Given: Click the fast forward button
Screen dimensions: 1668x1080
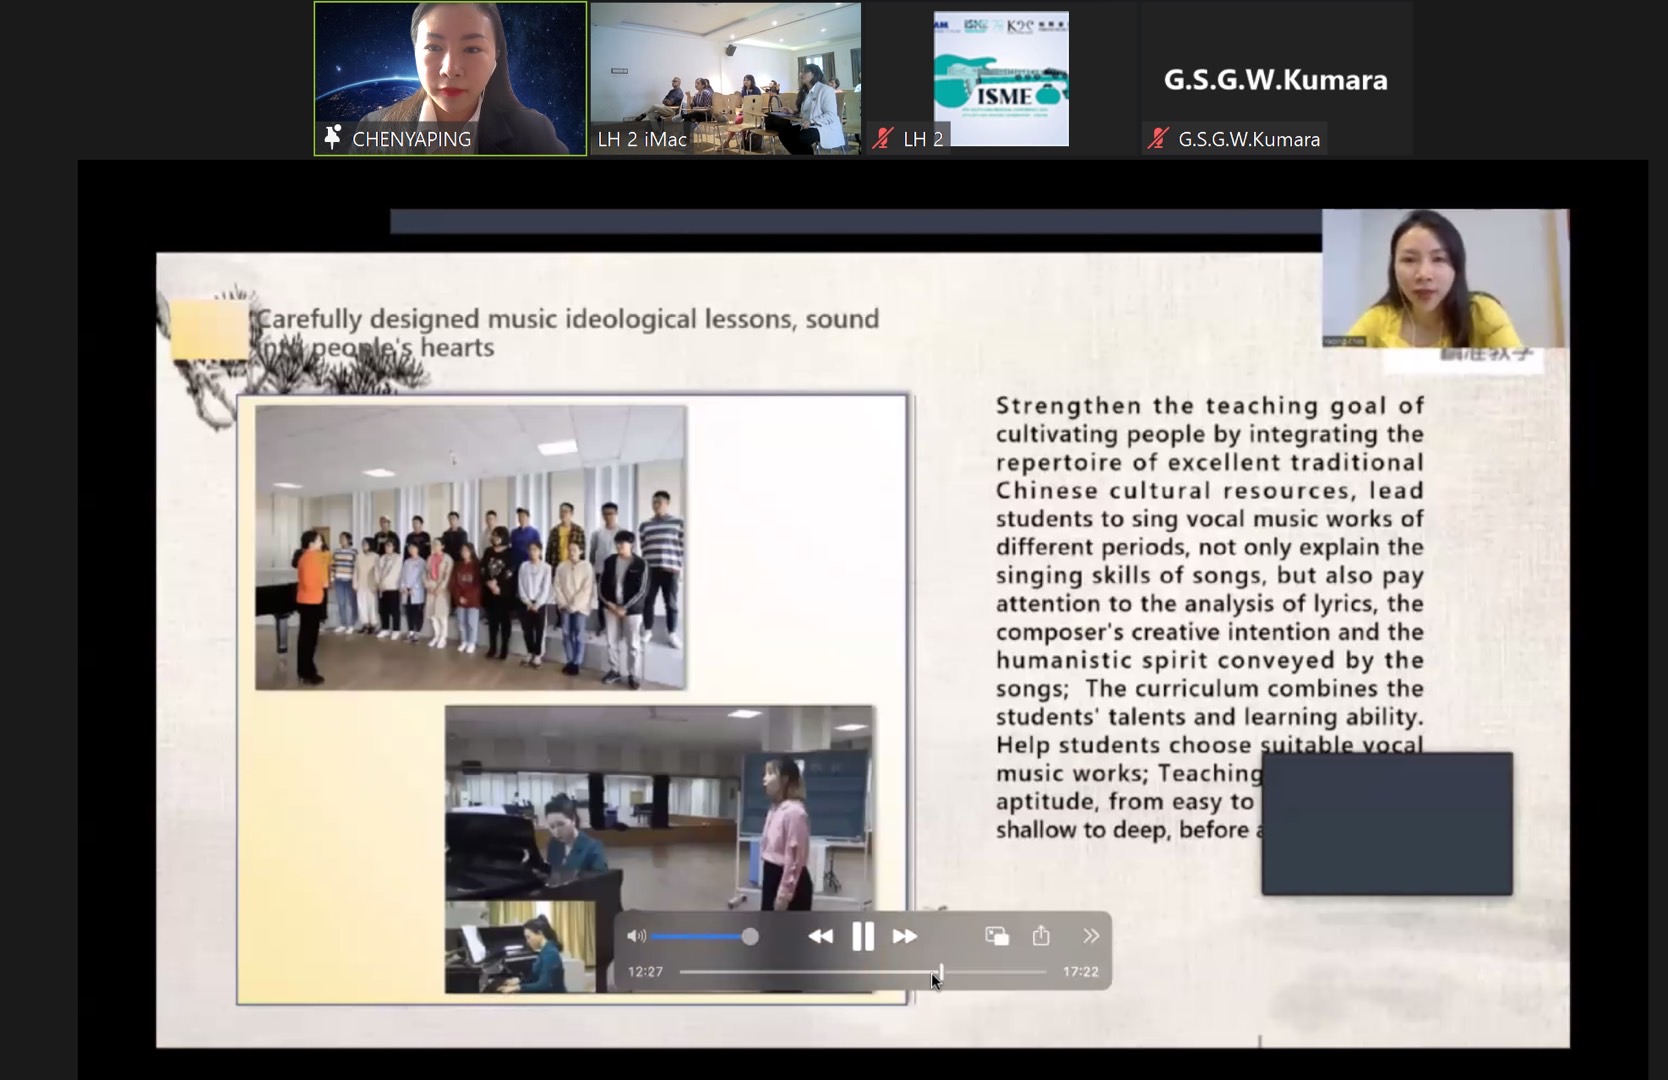Looking at the screenshot, I should pos(905,936).
